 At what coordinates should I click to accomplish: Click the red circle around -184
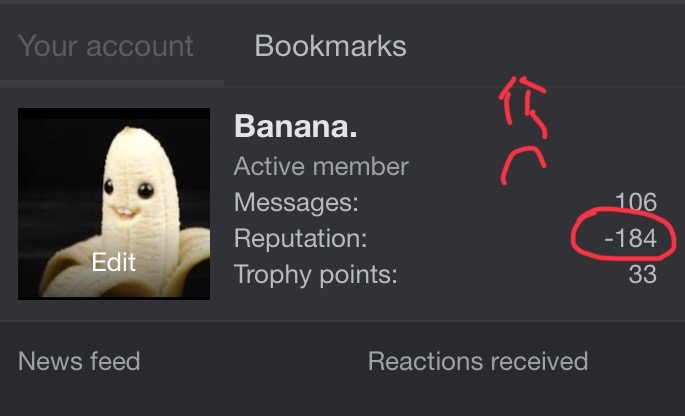(623, 235)
